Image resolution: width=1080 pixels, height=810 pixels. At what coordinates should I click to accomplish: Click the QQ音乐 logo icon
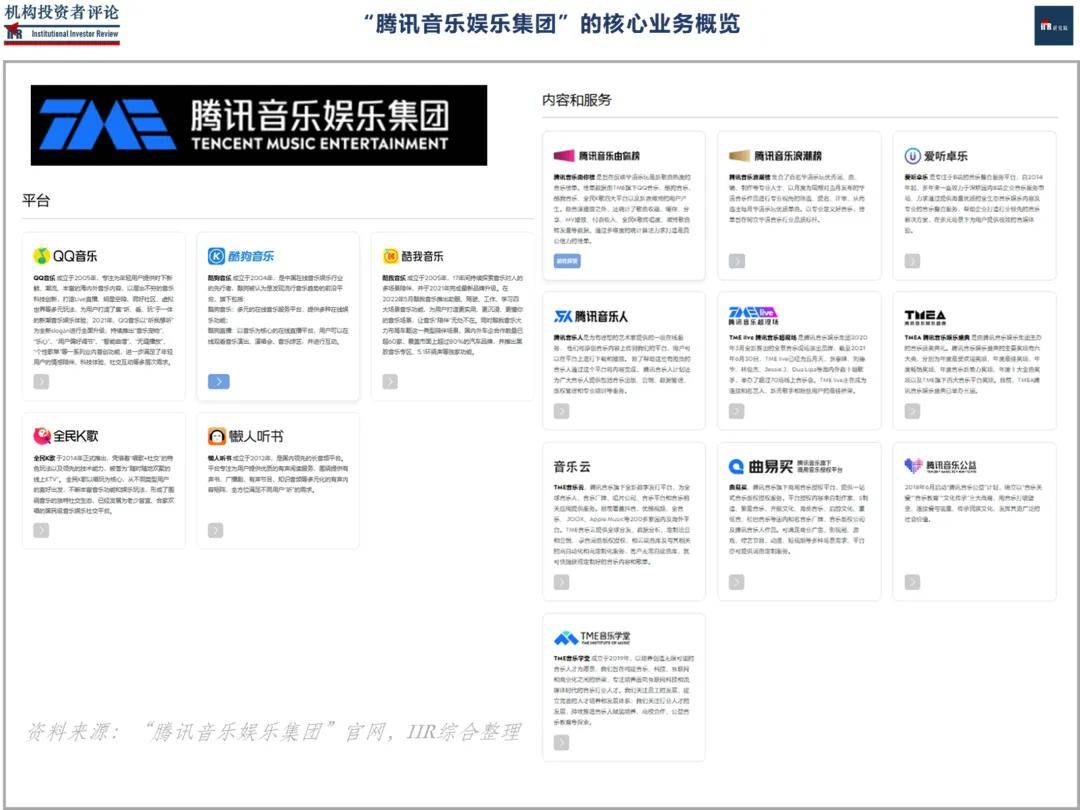click(x=41, y=256)
